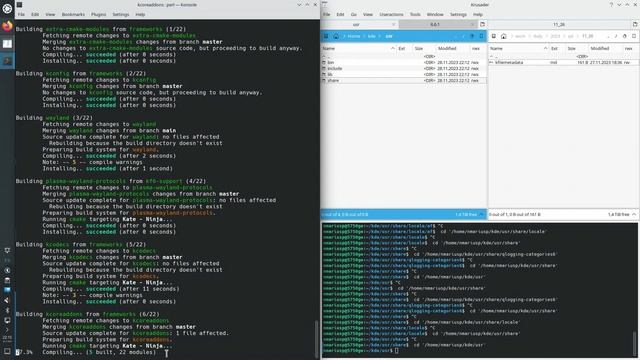This screenshot has height=360, width=640.
Task: Open the Krusader Useractions menu
Action: tap(391, 14)
